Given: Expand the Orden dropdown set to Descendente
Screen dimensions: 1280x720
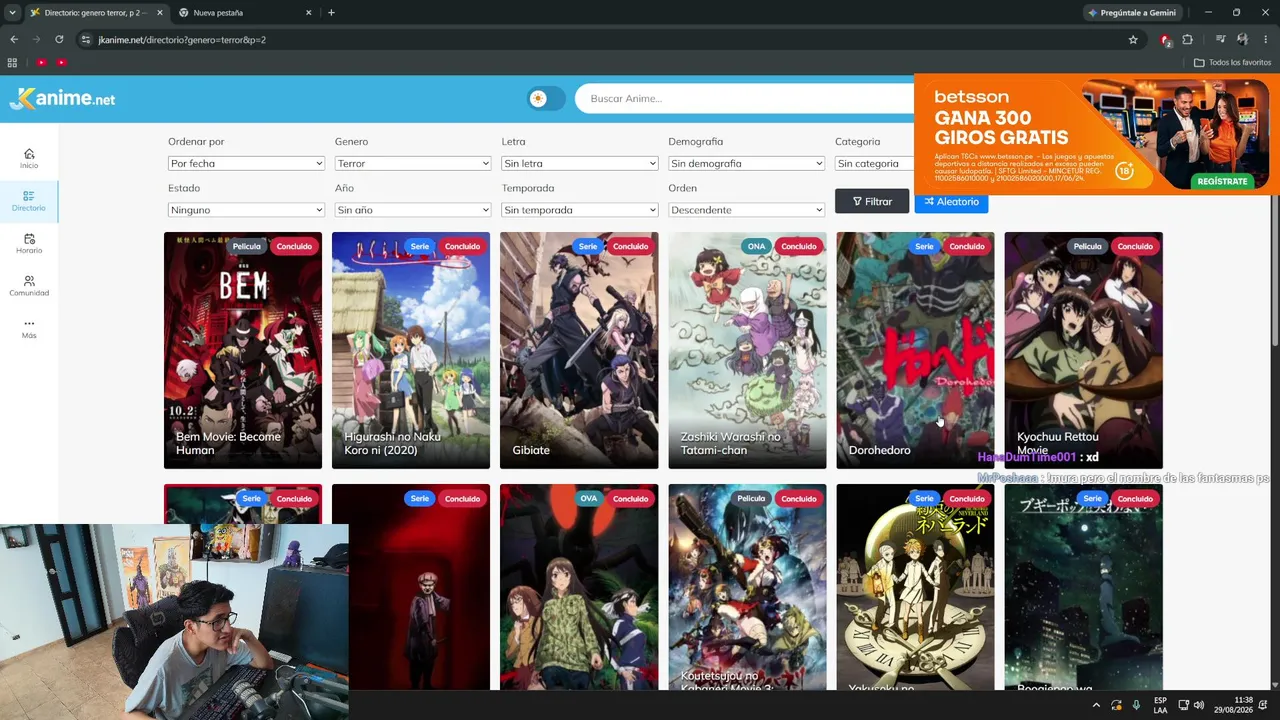Looking at the screenshot, I should (x=747, y=210).
